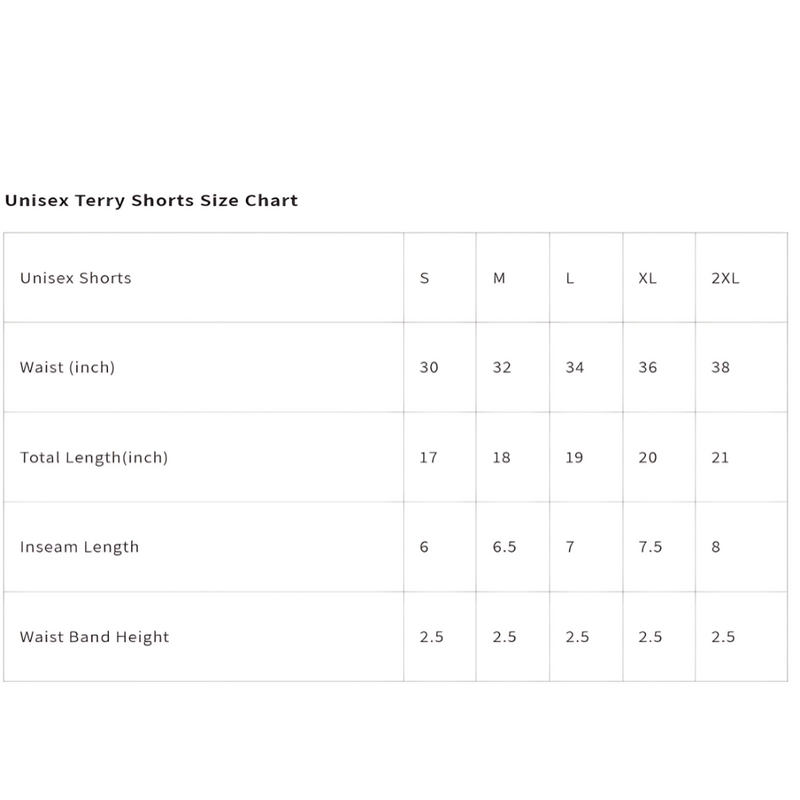
Task: Click the S size column header
Action: click(x=425, y=278)
